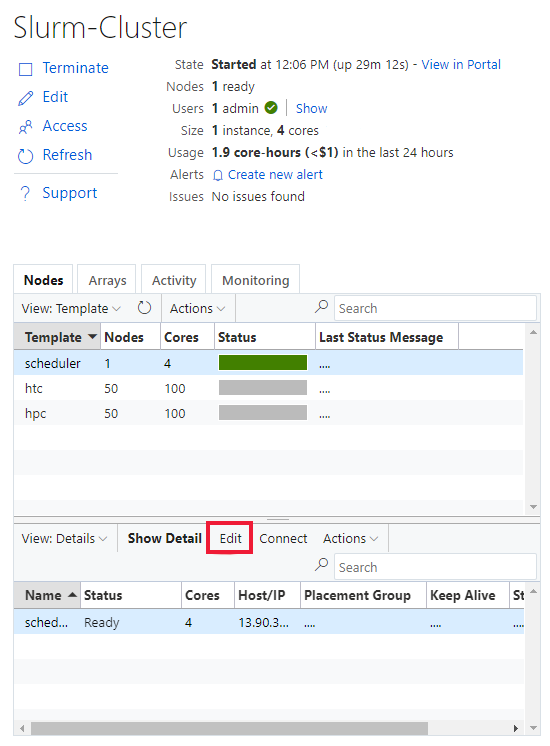Click the Refresh link

[67, 155]
